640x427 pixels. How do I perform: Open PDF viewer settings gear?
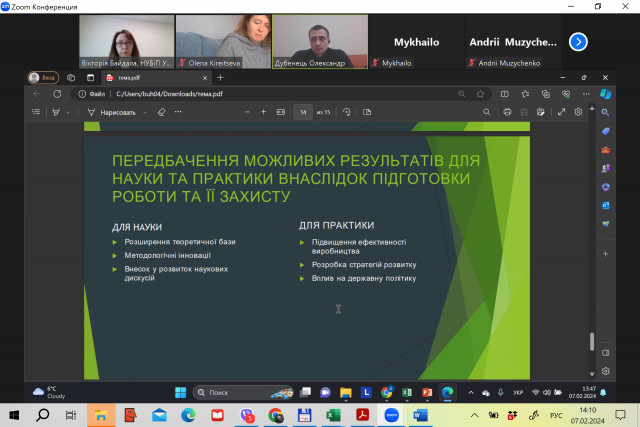point(578,112)
